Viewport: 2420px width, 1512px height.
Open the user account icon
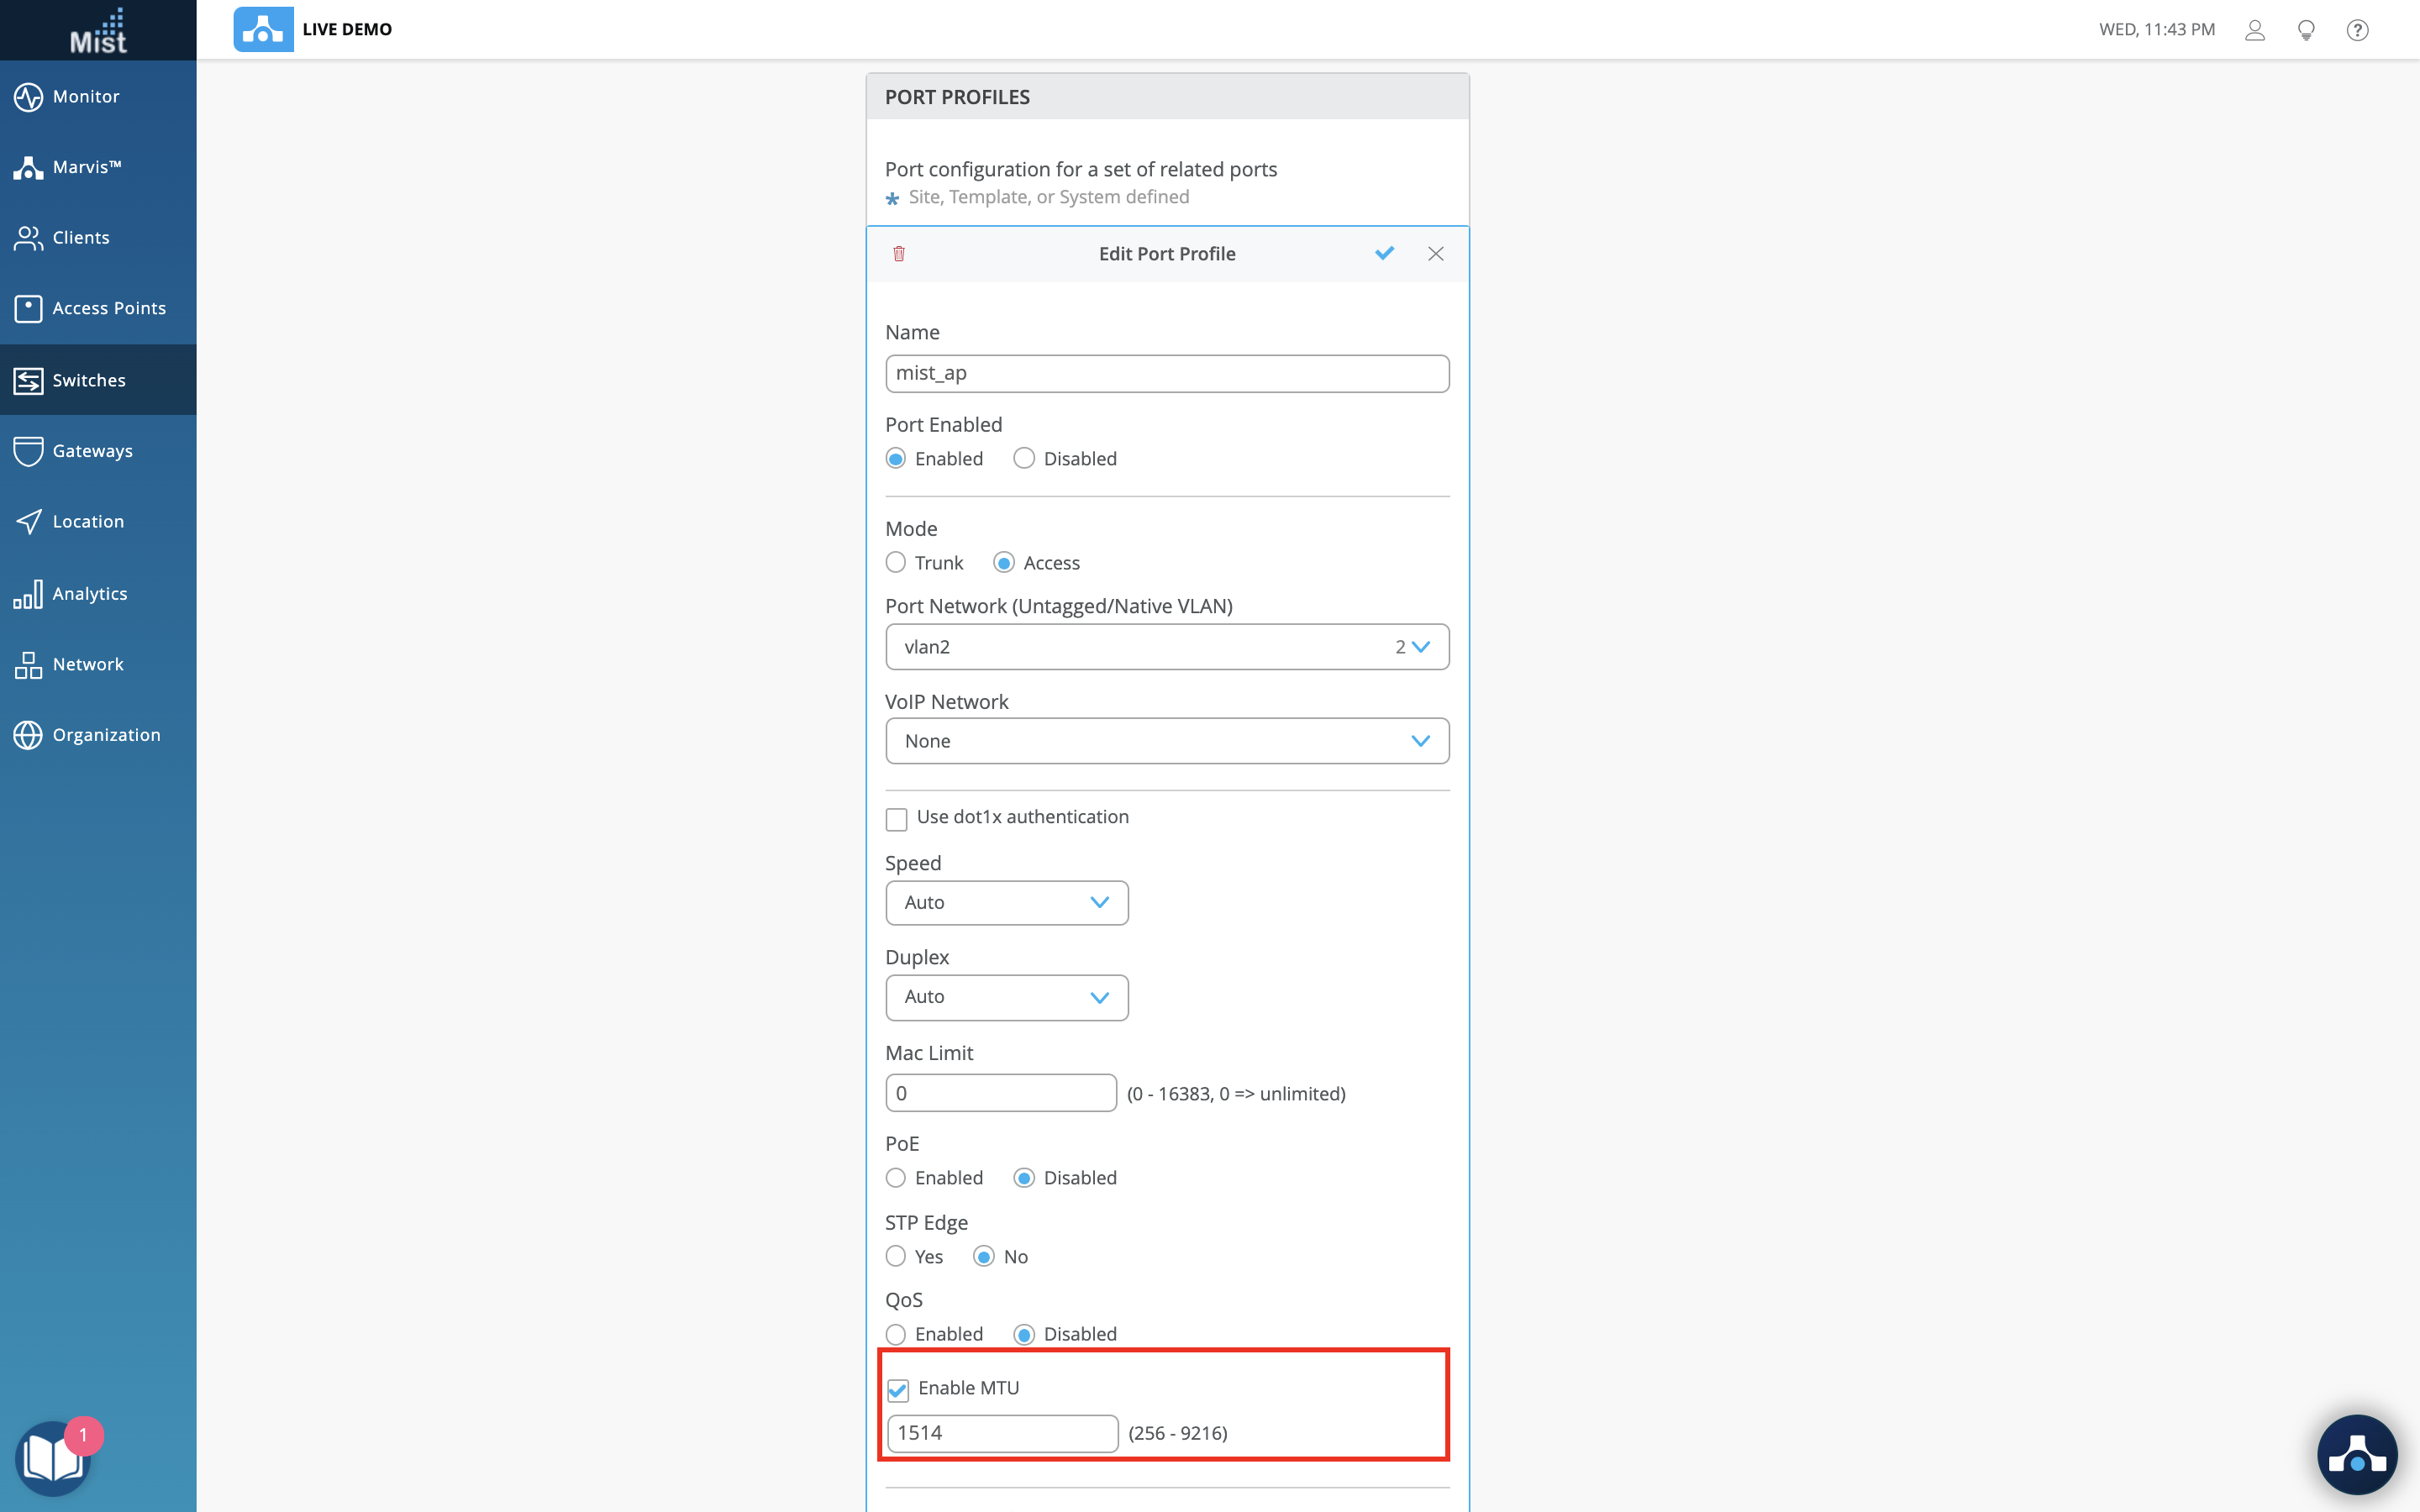click(2254, 30)
